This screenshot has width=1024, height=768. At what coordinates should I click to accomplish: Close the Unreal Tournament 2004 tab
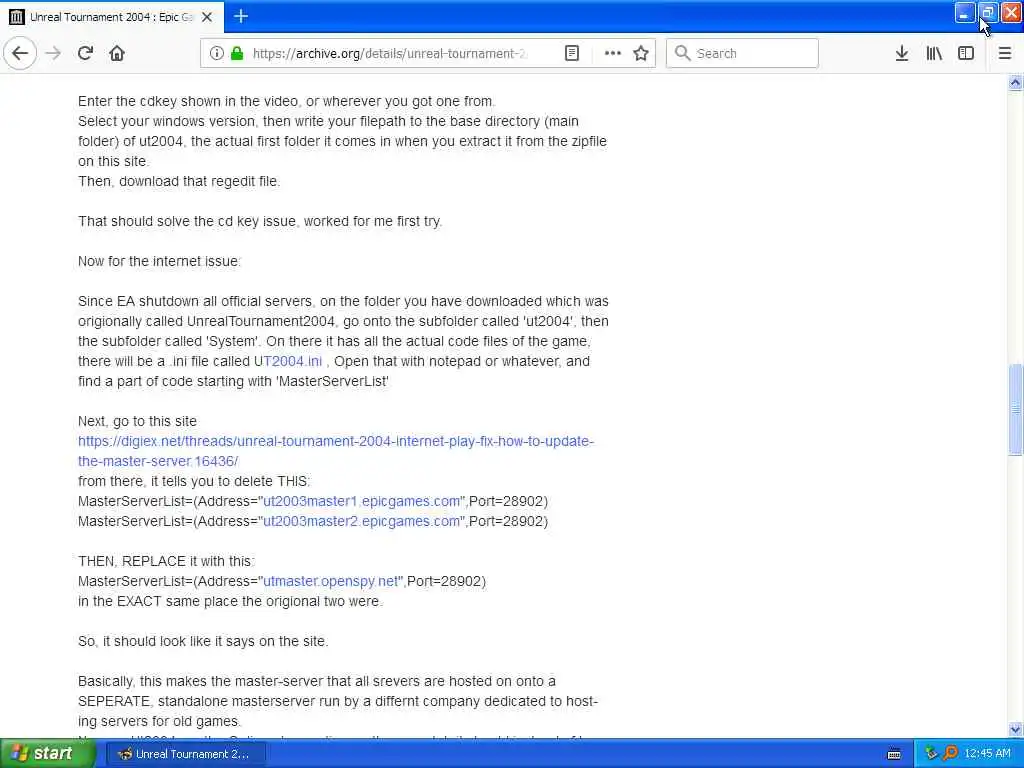(207, 17)
